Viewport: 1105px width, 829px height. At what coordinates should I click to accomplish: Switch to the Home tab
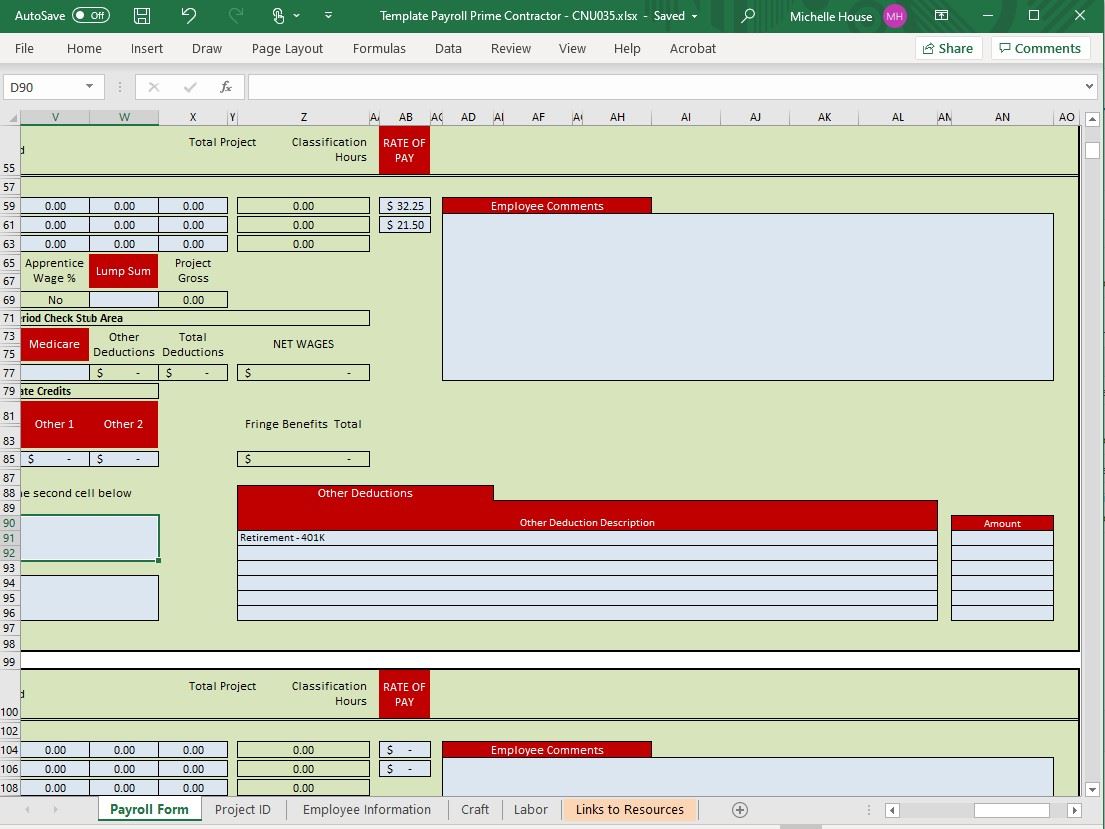[84, 49]
